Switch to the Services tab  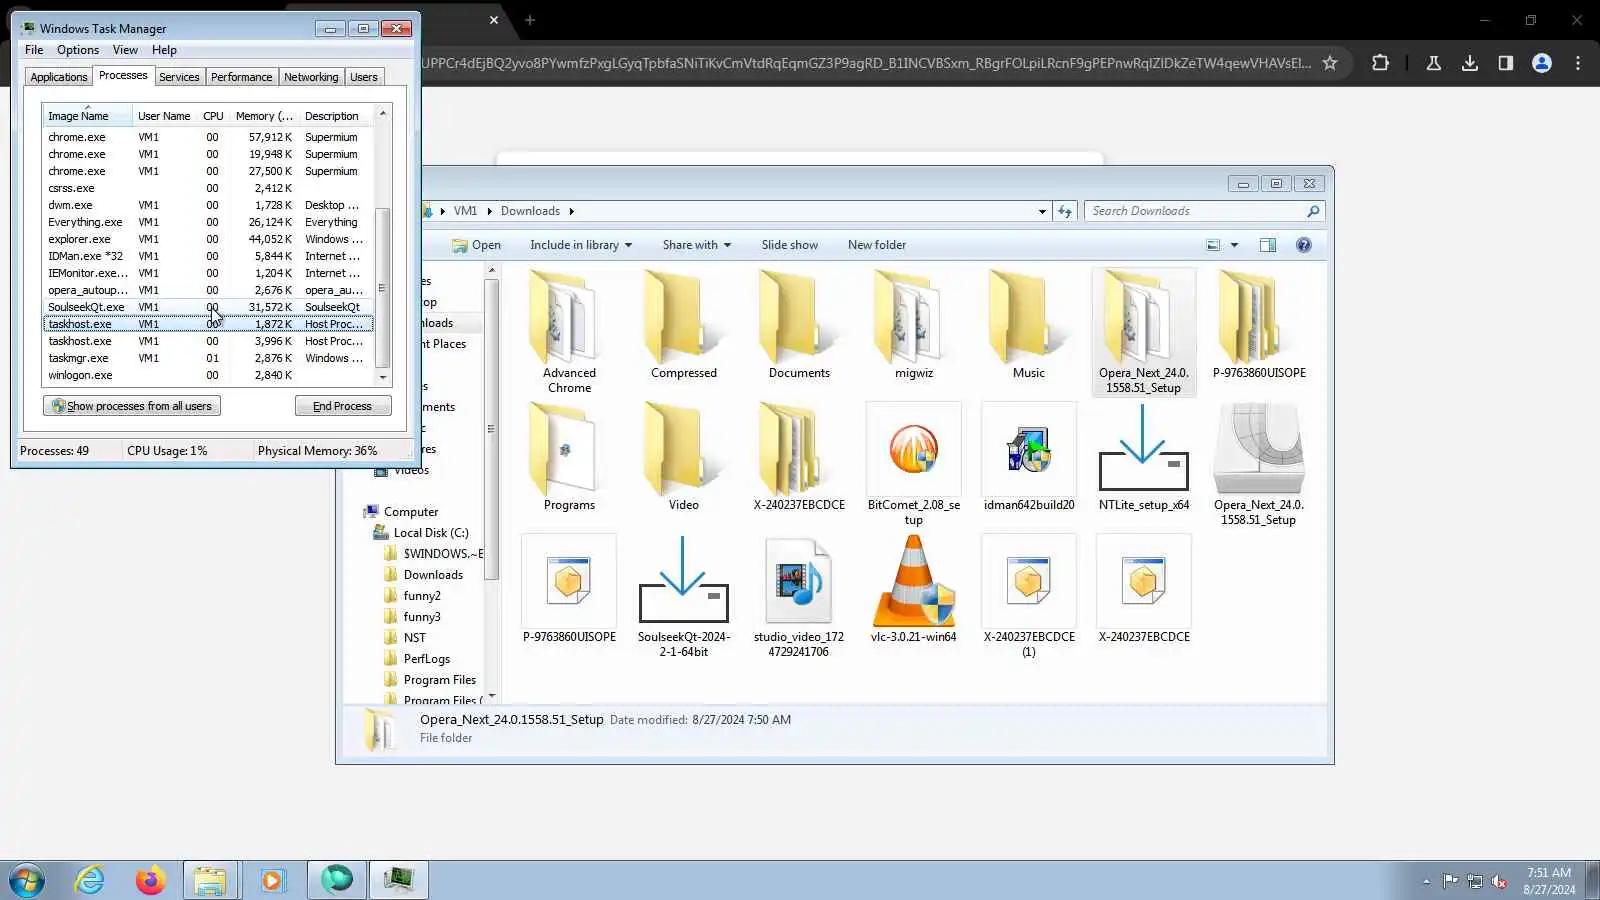(x=179, y=77)
